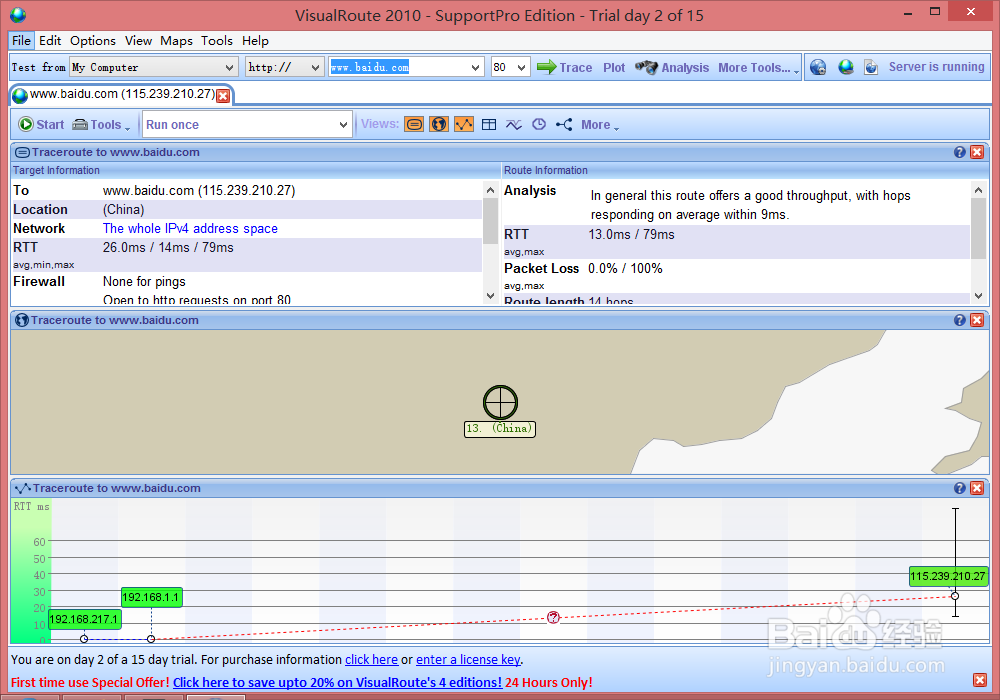Open the Maps menu
Viewport: 1000px width, 700px height.
click(x=176, y=41)
